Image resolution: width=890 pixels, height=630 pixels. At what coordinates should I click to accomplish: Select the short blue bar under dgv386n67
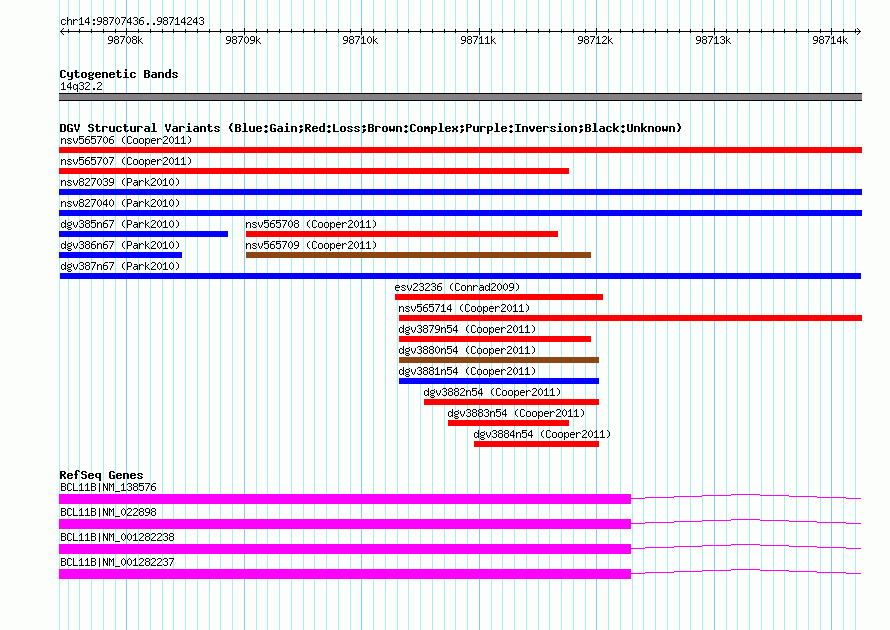pos(120,255)
